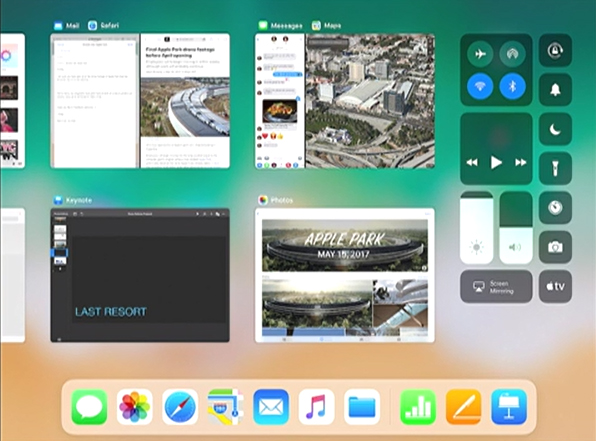This screenshot has height=441, width=596.
Task: Open Messages from the dock
Action: (89, 407)
